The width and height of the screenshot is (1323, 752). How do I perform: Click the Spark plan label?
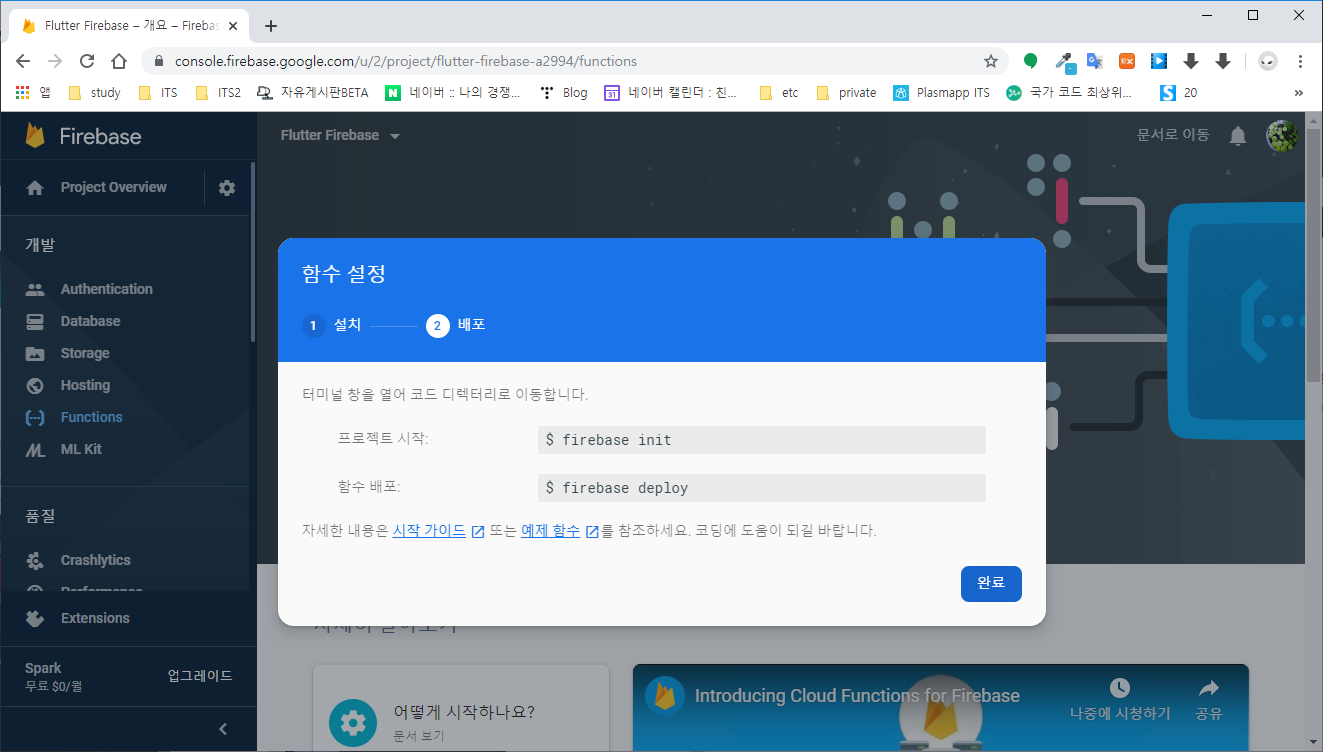[43, 668]
